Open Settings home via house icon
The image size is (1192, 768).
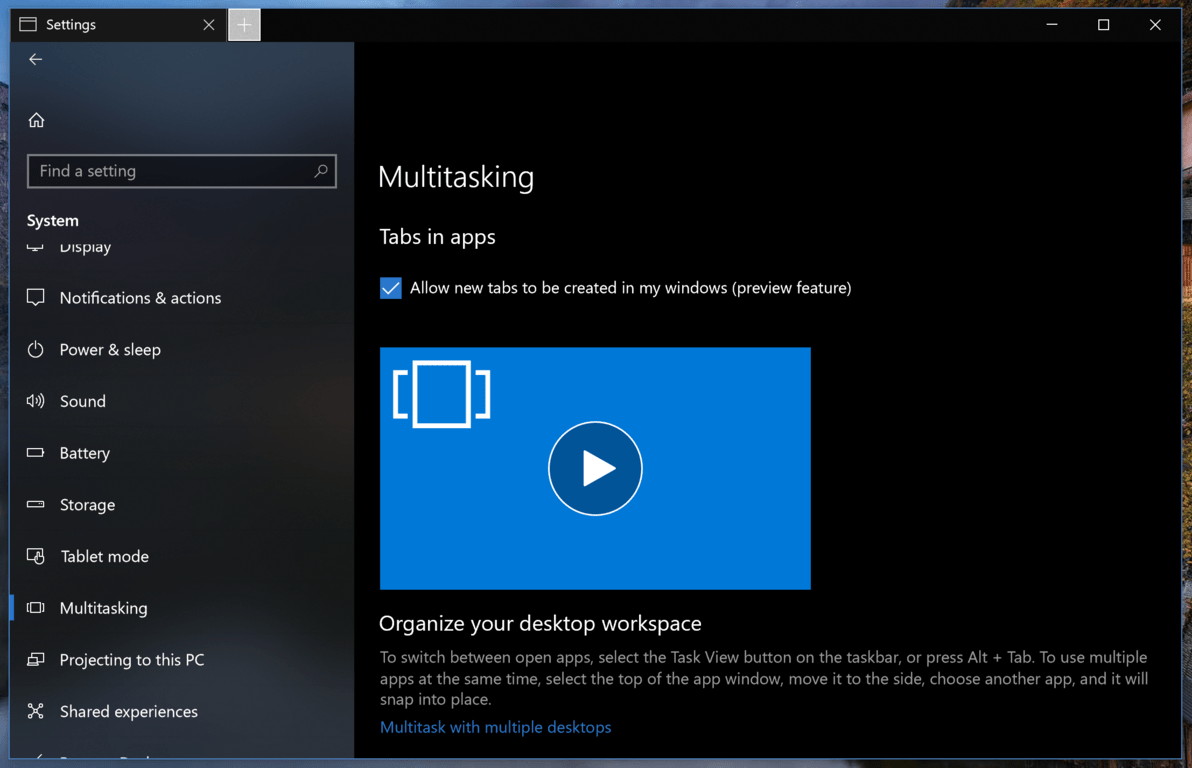point(36,120)
